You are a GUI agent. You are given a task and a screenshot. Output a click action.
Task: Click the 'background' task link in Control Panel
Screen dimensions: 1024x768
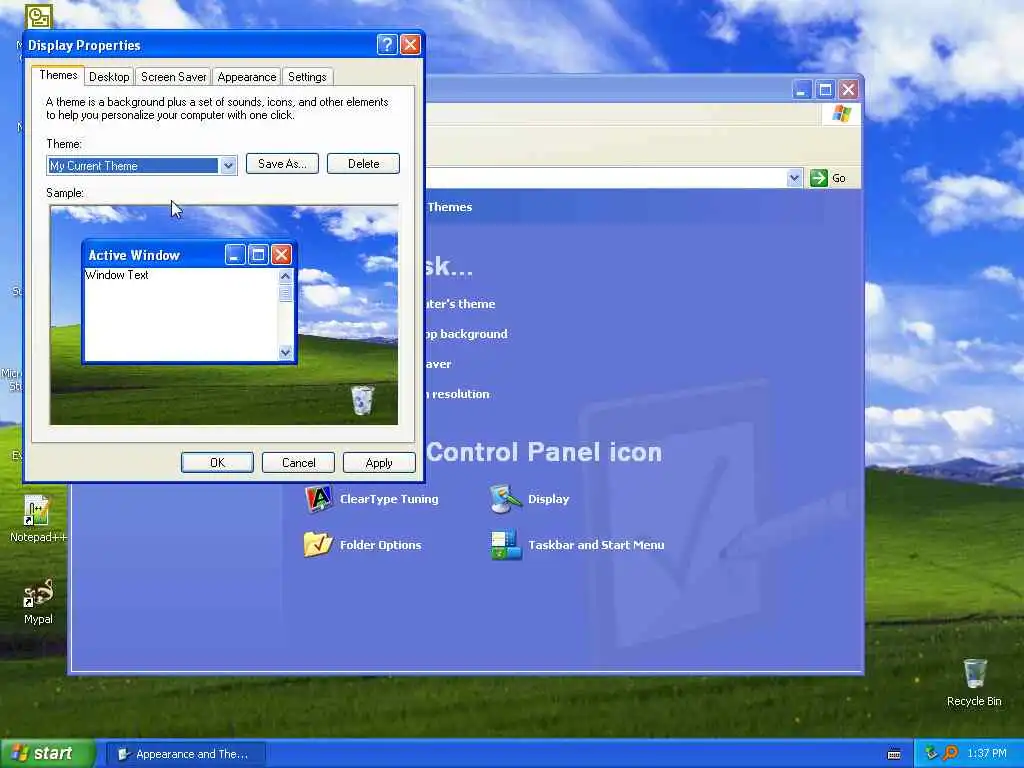466,334
